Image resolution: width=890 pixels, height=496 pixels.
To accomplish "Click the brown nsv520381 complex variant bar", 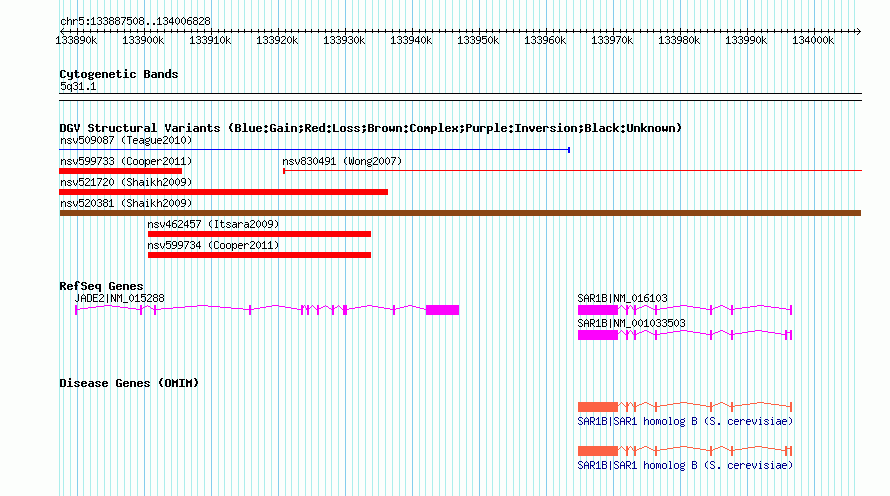I will (460, 213).
